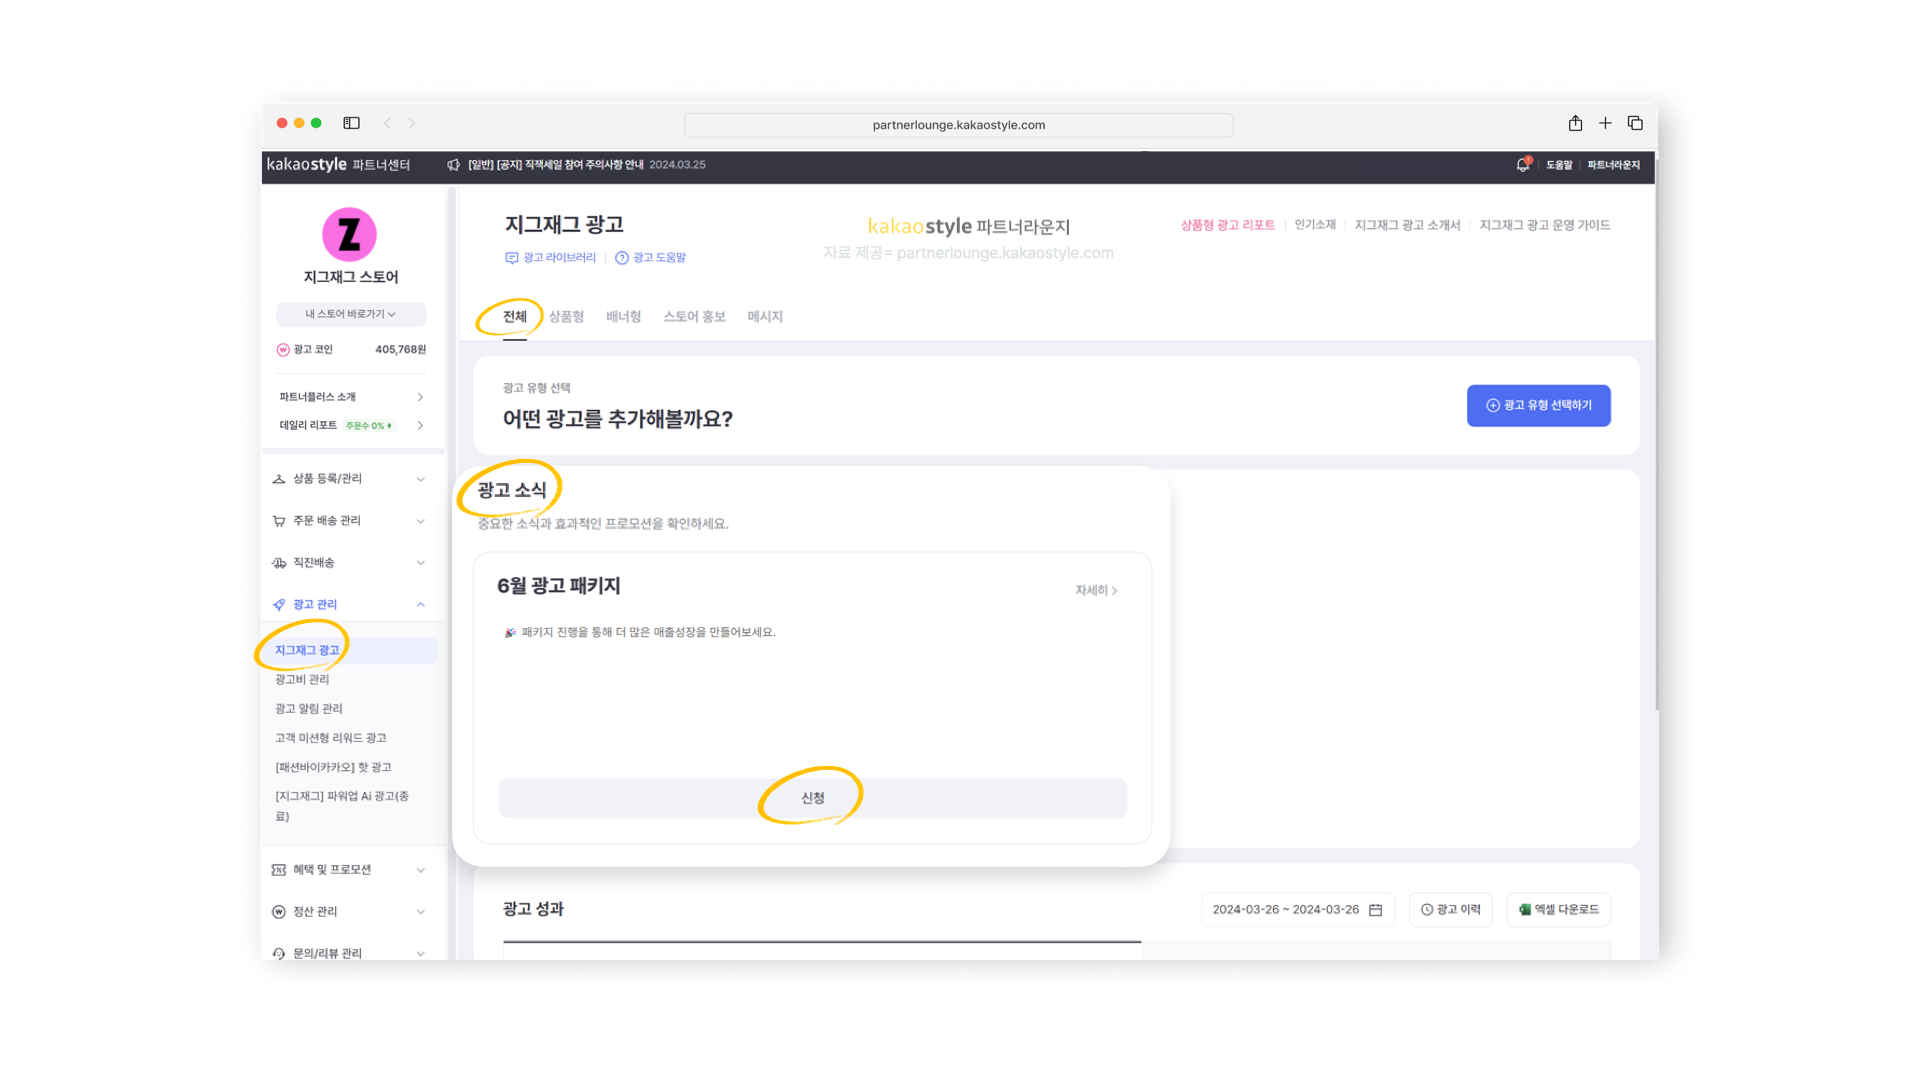This screenshot has height=1080, width=1920.
Task: Click the truck icon beside 직진배송
Action: (279, 563)
